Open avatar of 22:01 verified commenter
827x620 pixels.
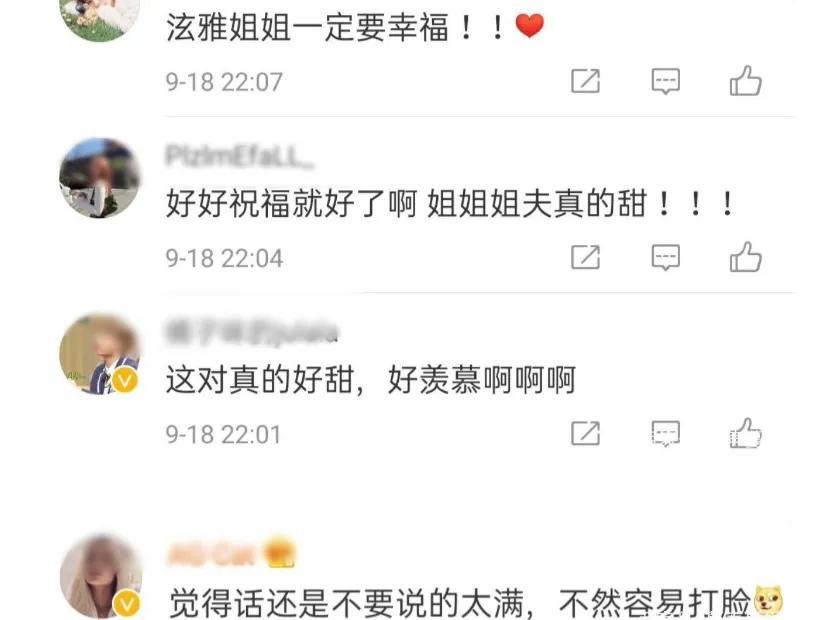[100, 354]
